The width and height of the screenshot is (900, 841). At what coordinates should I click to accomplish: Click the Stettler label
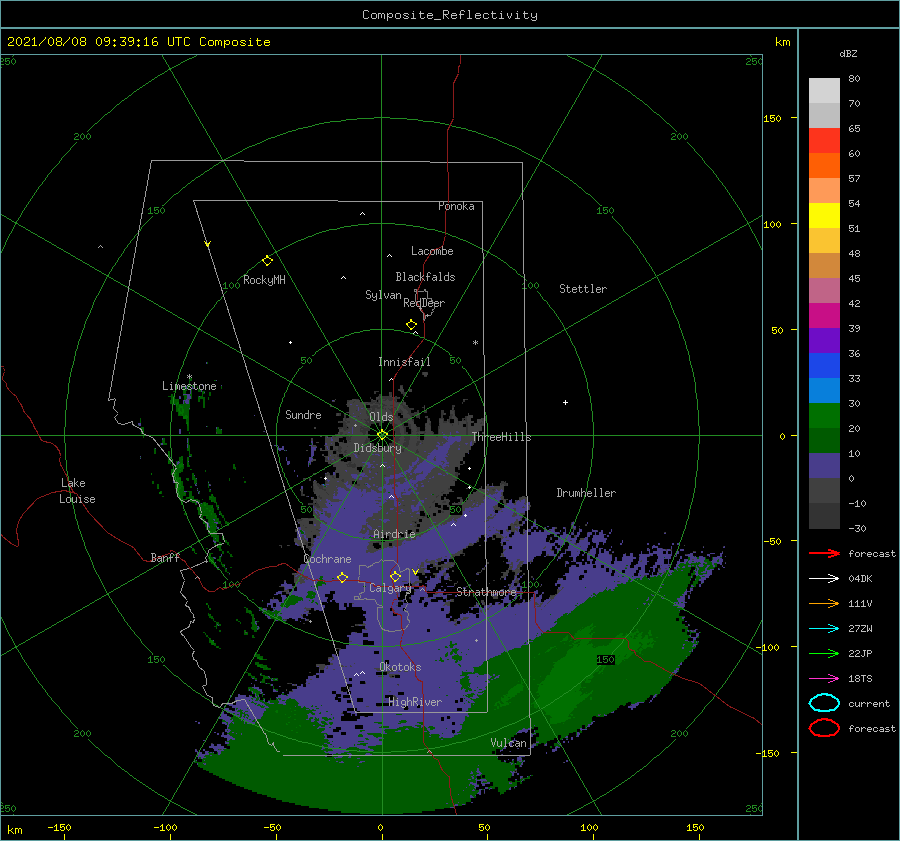583,289
